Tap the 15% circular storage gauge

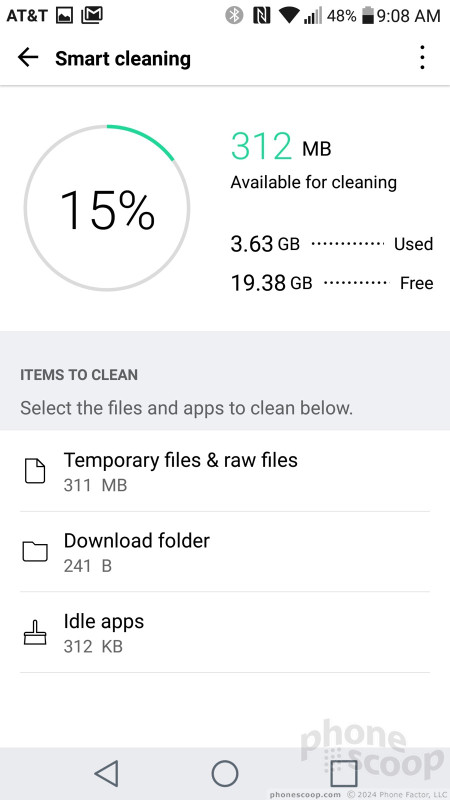(107, 208)
